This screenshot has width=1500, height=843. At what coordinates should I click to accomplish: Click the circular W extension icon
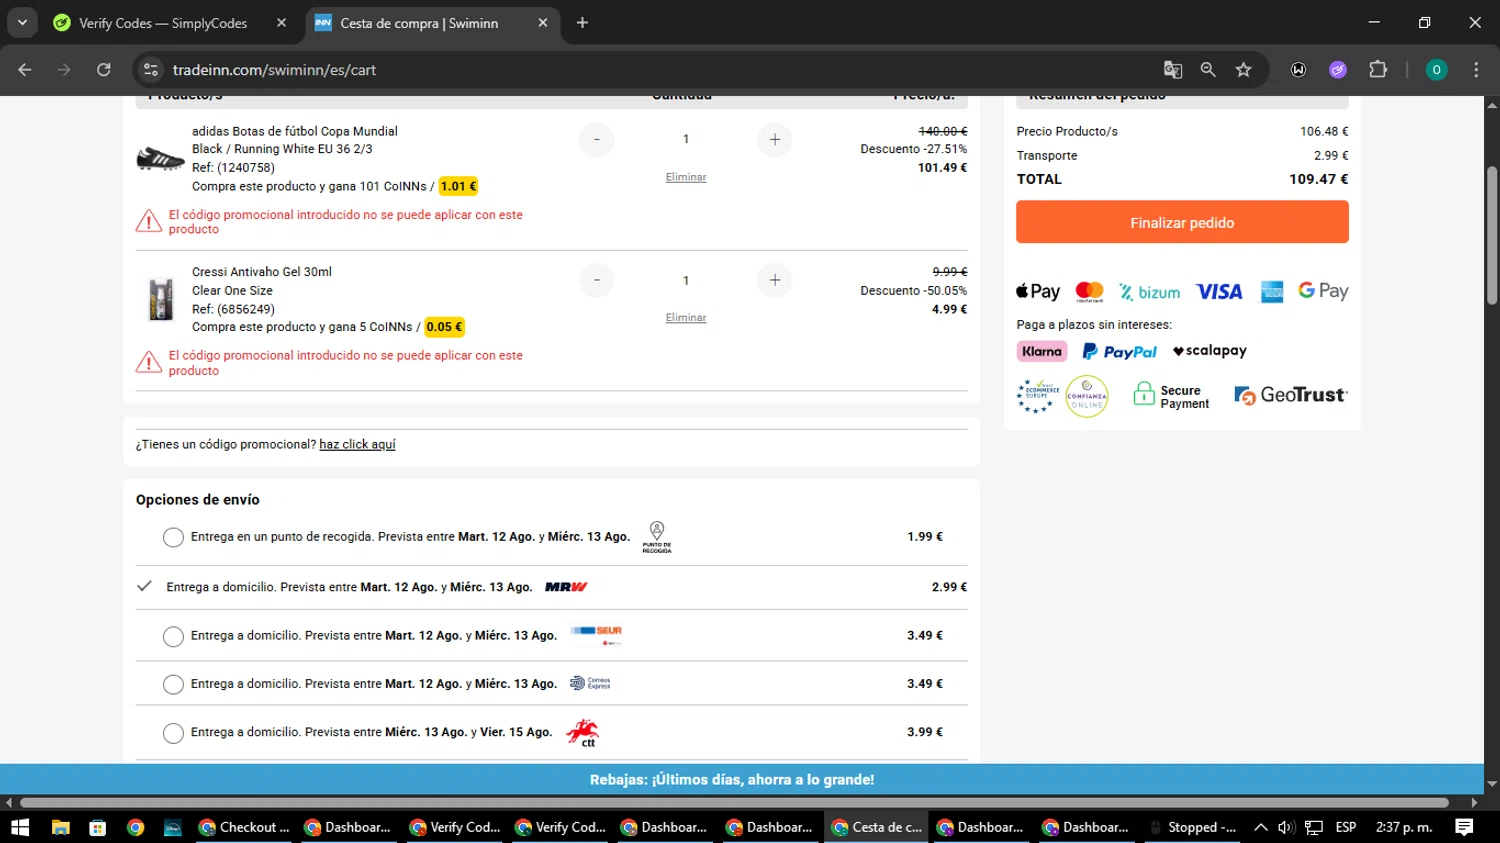[1298, 70]
